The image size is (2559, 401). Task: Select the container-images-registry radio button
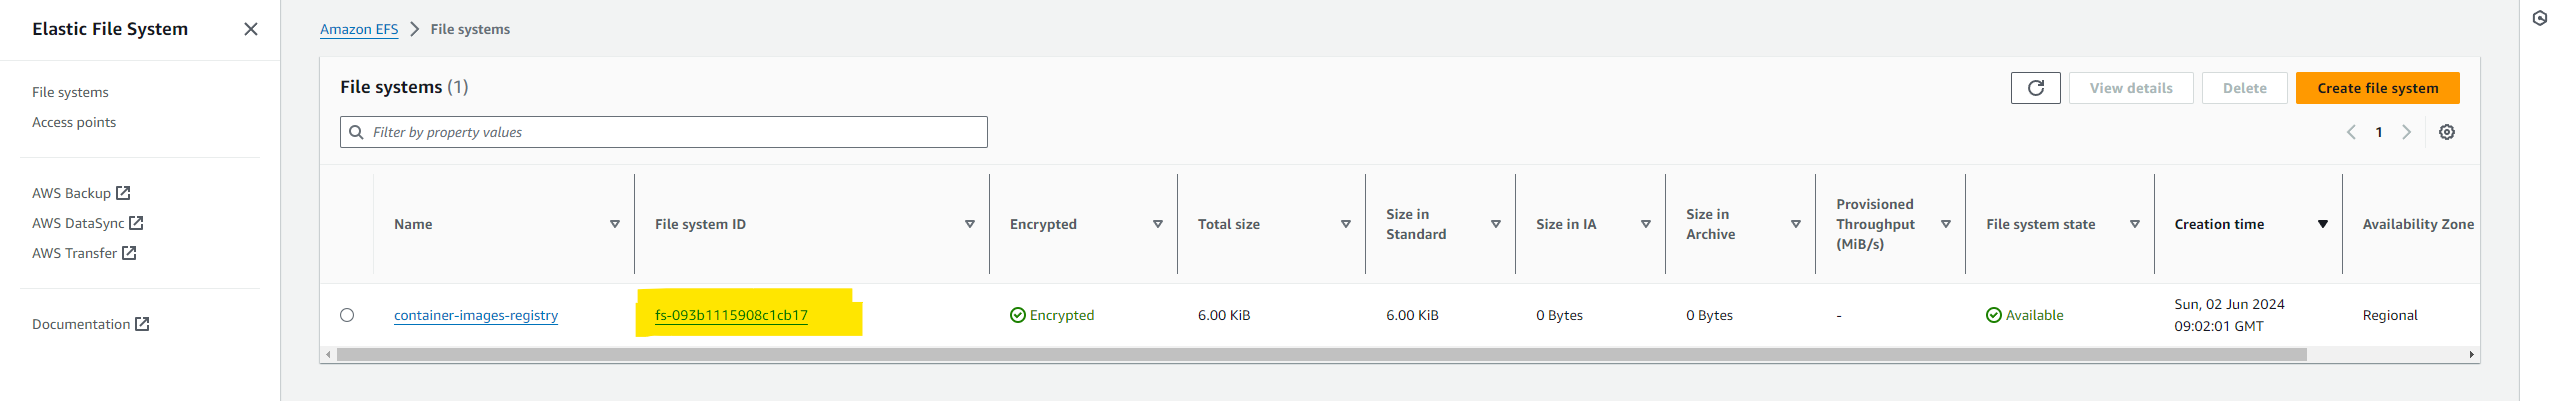(347, 315)
